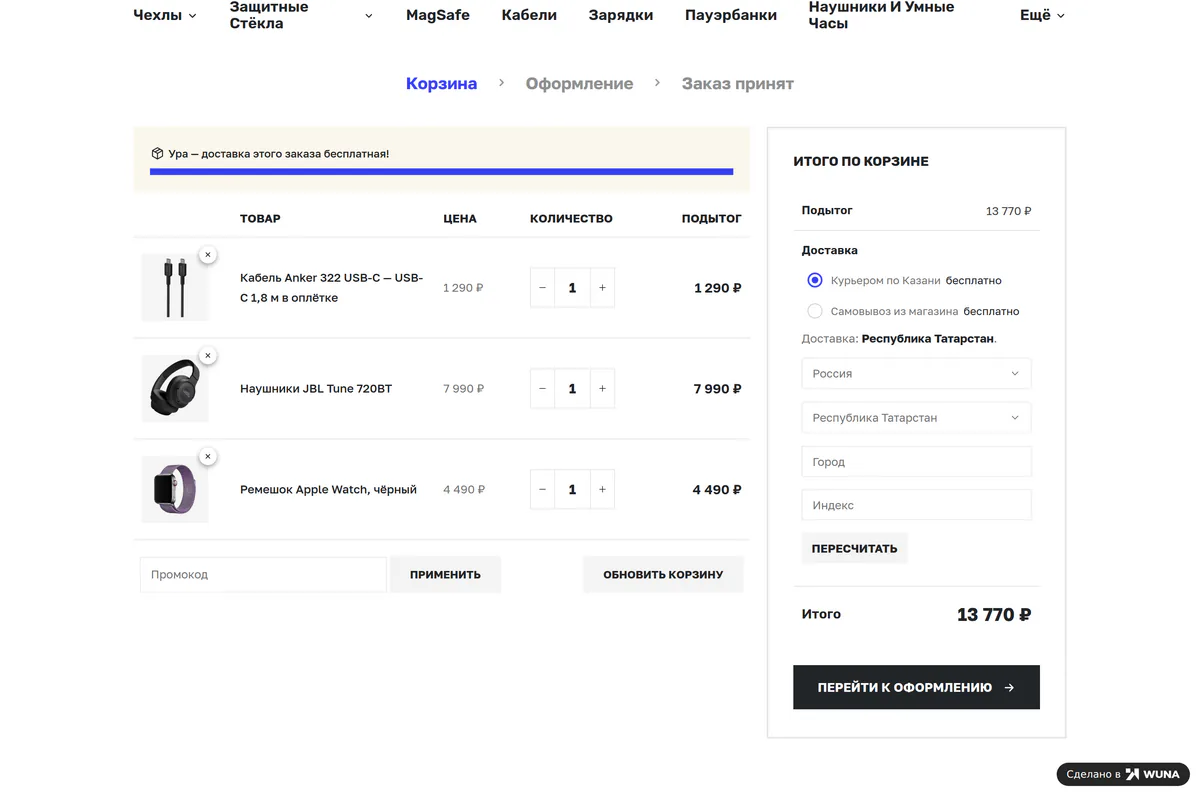Open the Apple Watch strap product thumbnail
The height and width of the screenshot is (796, 1200).
click(x=175, y=490)
